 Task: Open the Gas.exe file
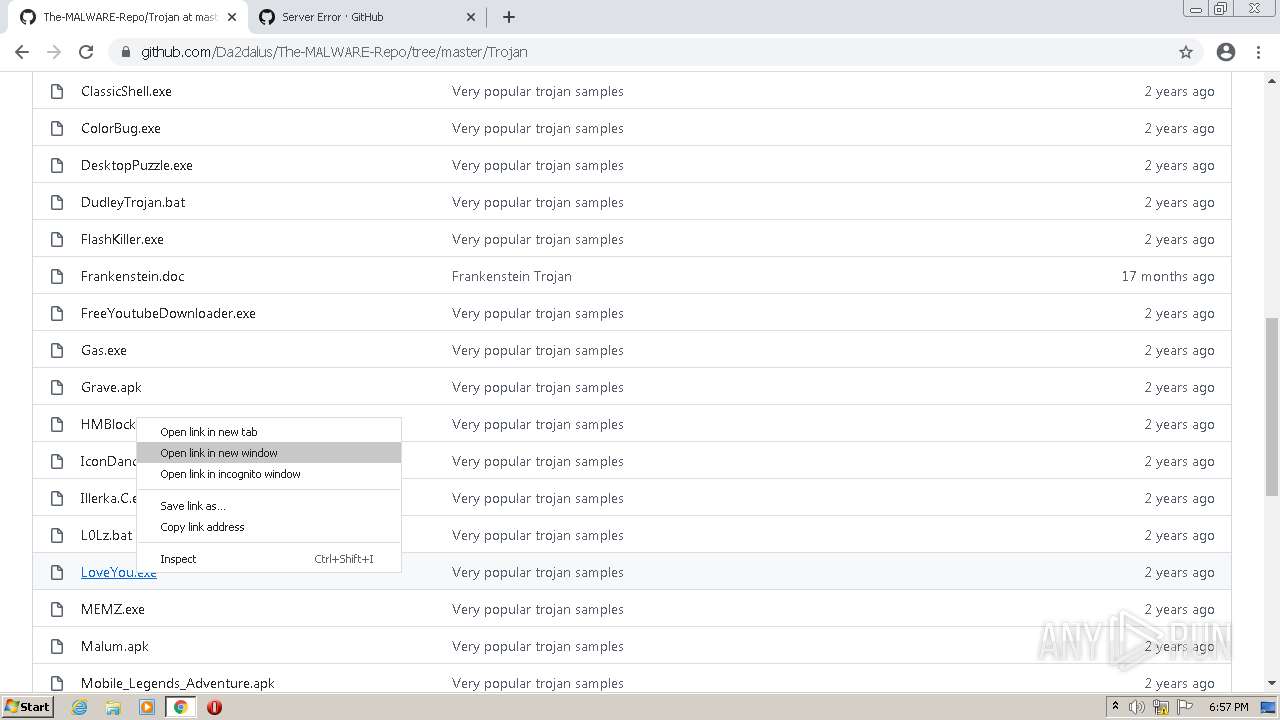[104, 350]
